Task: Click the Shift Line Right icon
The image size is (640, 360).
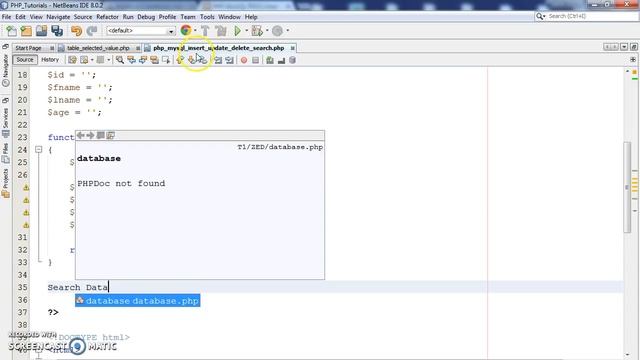Action: pos(229,60)
